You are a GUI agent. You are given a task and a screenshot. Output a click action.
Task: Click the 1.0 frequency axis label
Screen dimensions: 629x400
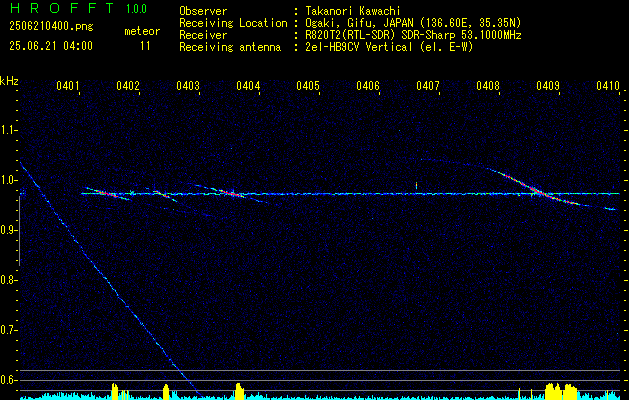click(8, 180)
